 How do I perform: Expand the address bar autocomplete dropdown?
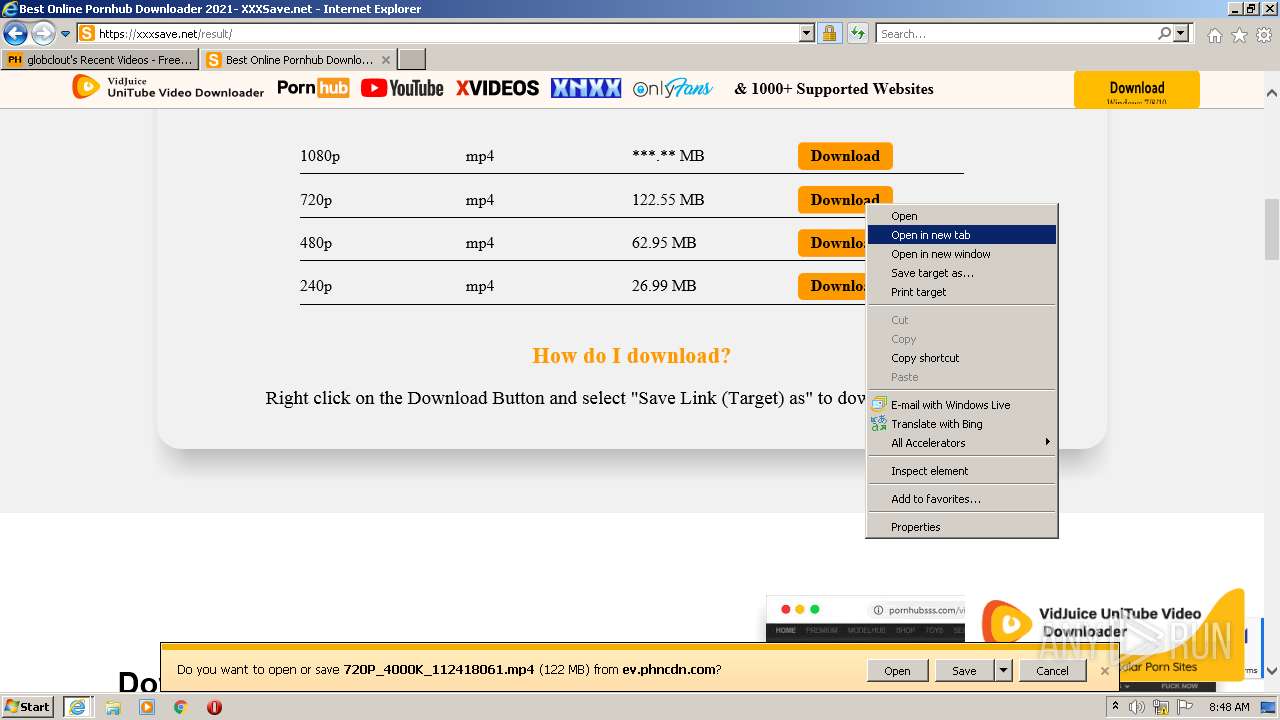point(807,34)
